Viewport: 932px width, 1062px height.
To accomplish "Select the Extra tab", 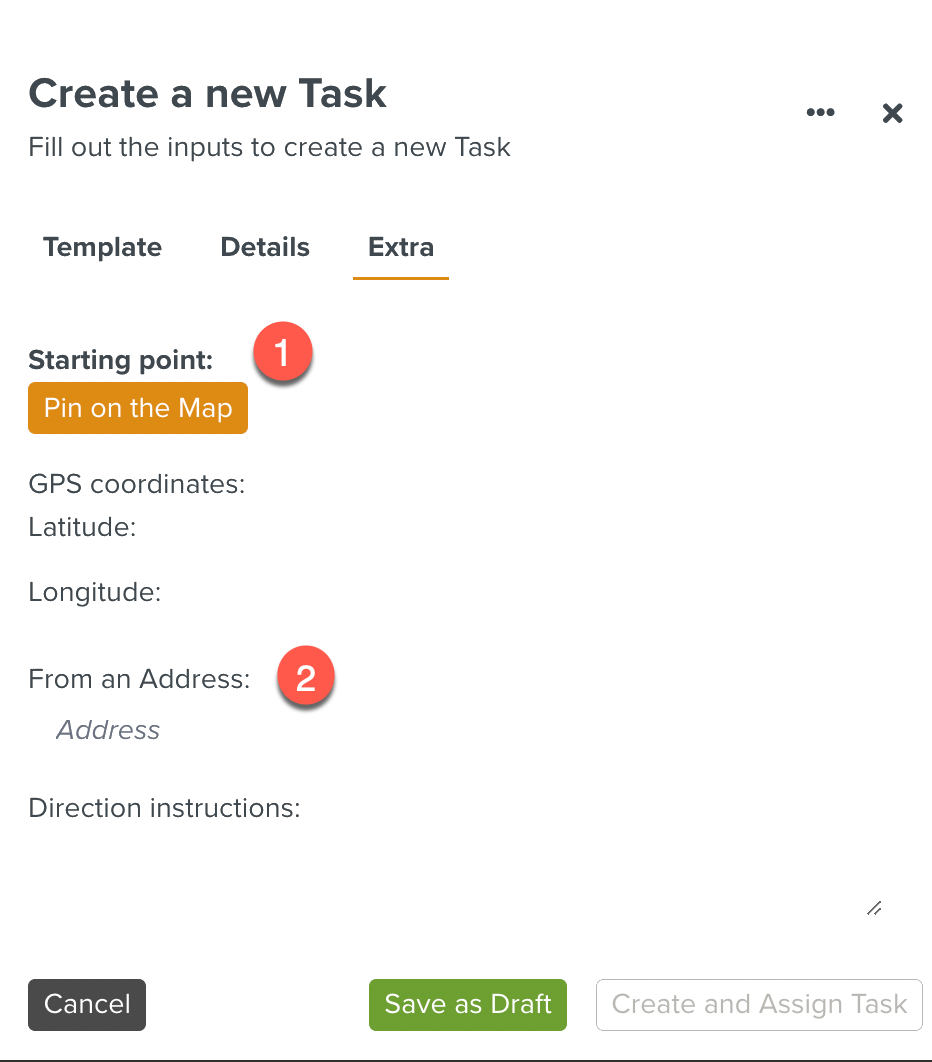I will click(401, 247).
